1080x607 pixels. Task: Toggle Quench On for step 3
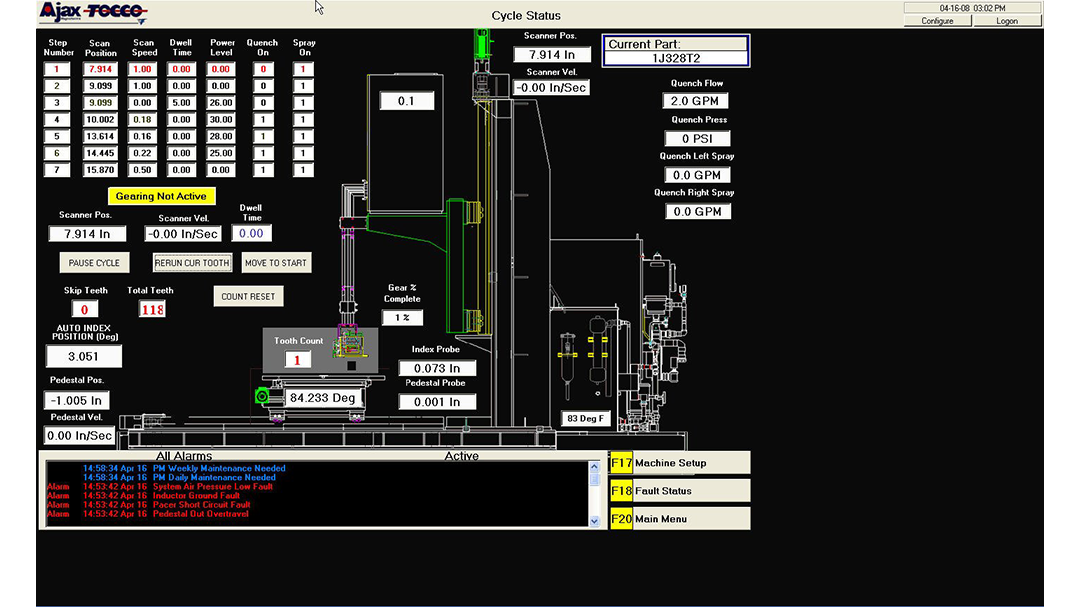pos(262,102)
